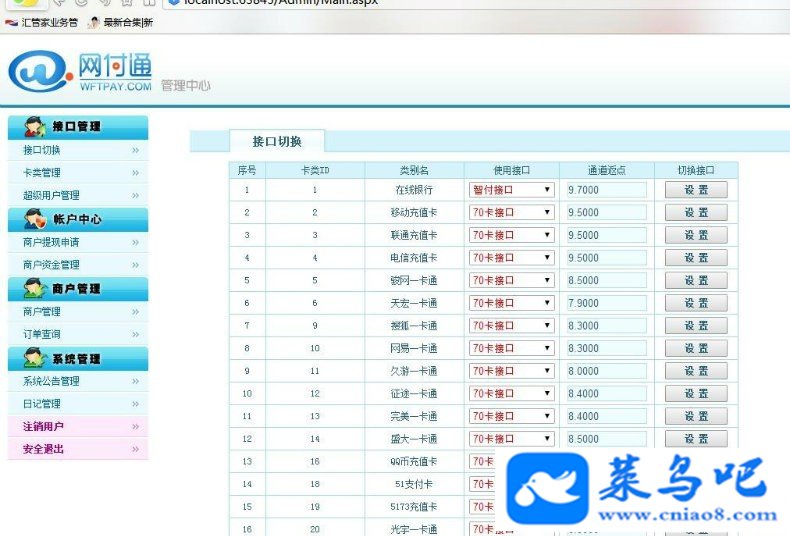Open the 最新合集 bookmark
The width and height of the screenshot is (790, 536).
pos(120,22)
